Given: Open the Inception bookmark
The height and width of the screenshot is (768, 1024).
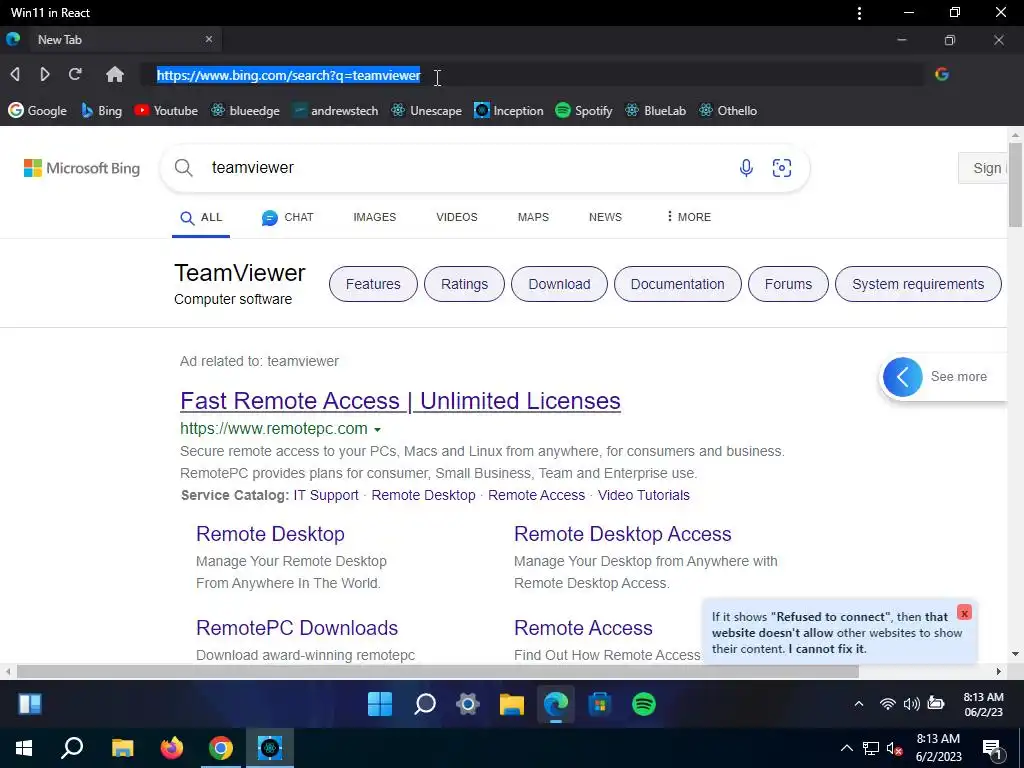Looking at the screenshot, I should (x=509, y=110).
